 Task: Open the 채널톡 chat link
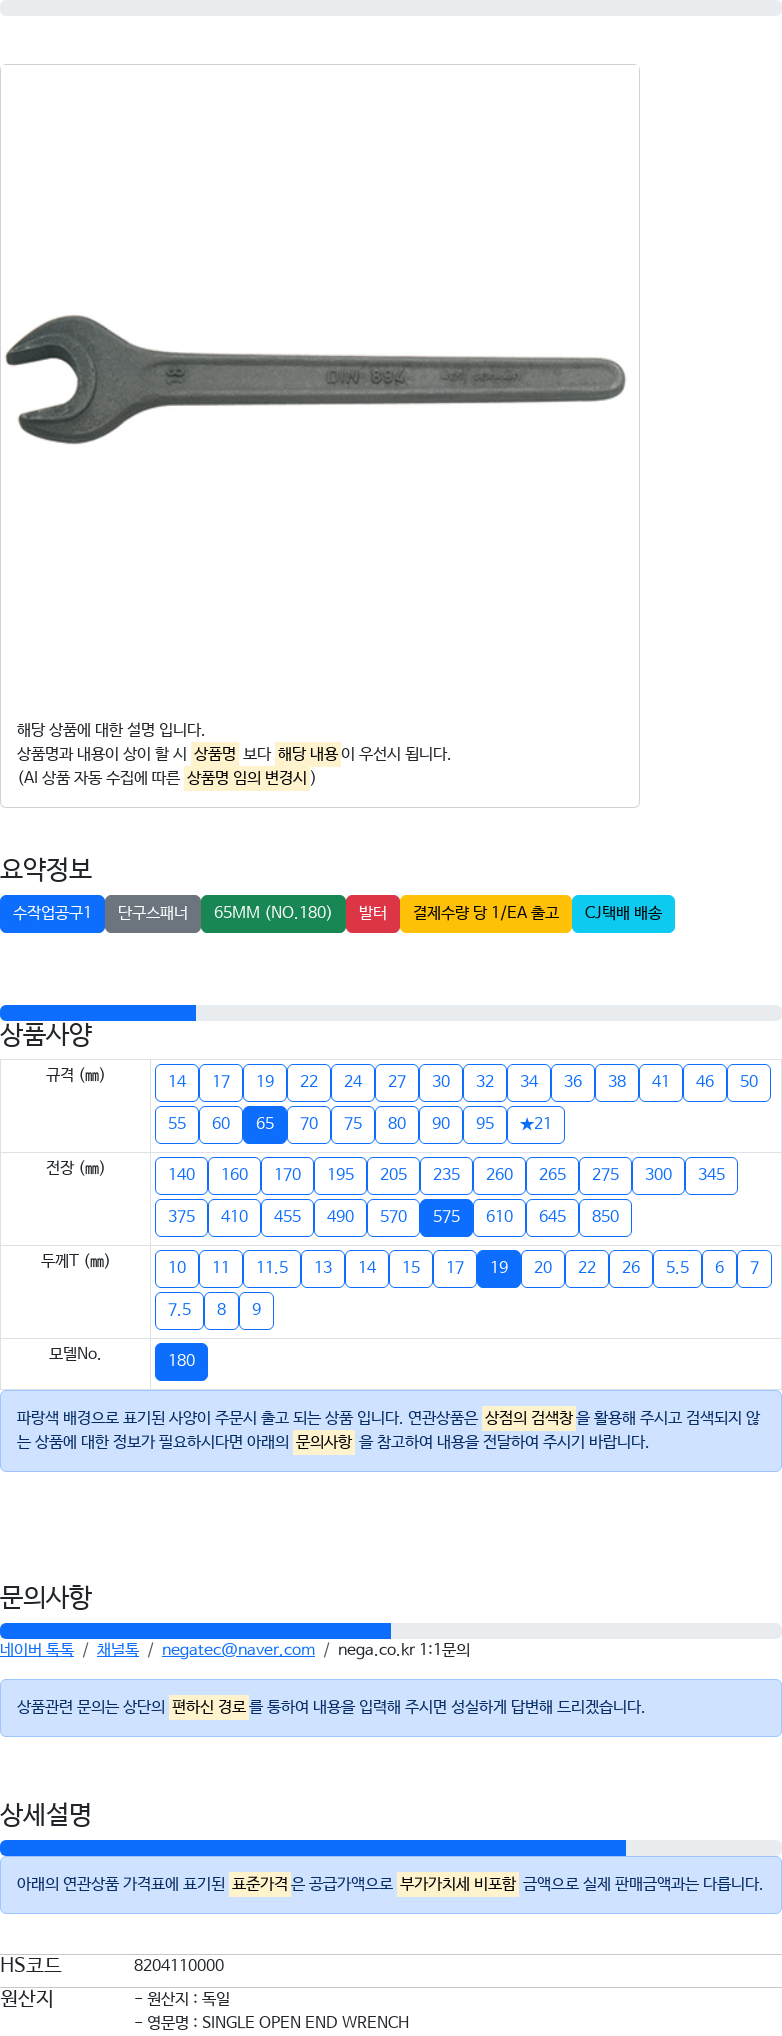click(x=118, y=1650)
